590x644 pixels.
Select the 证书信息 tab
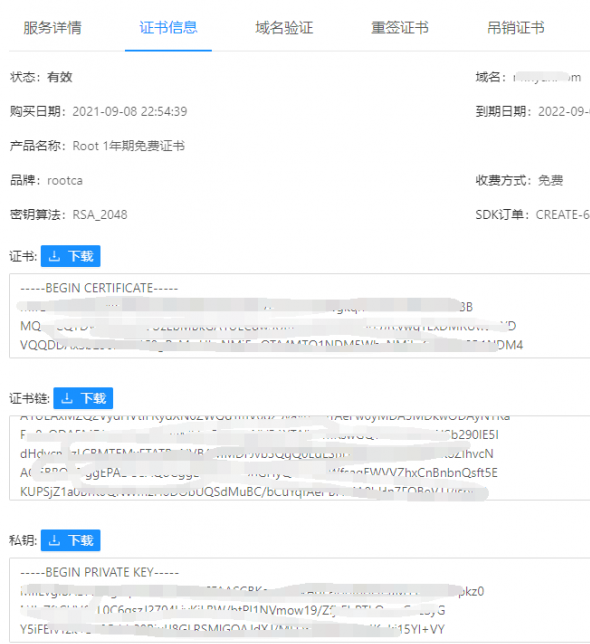[x=168, y=28]
